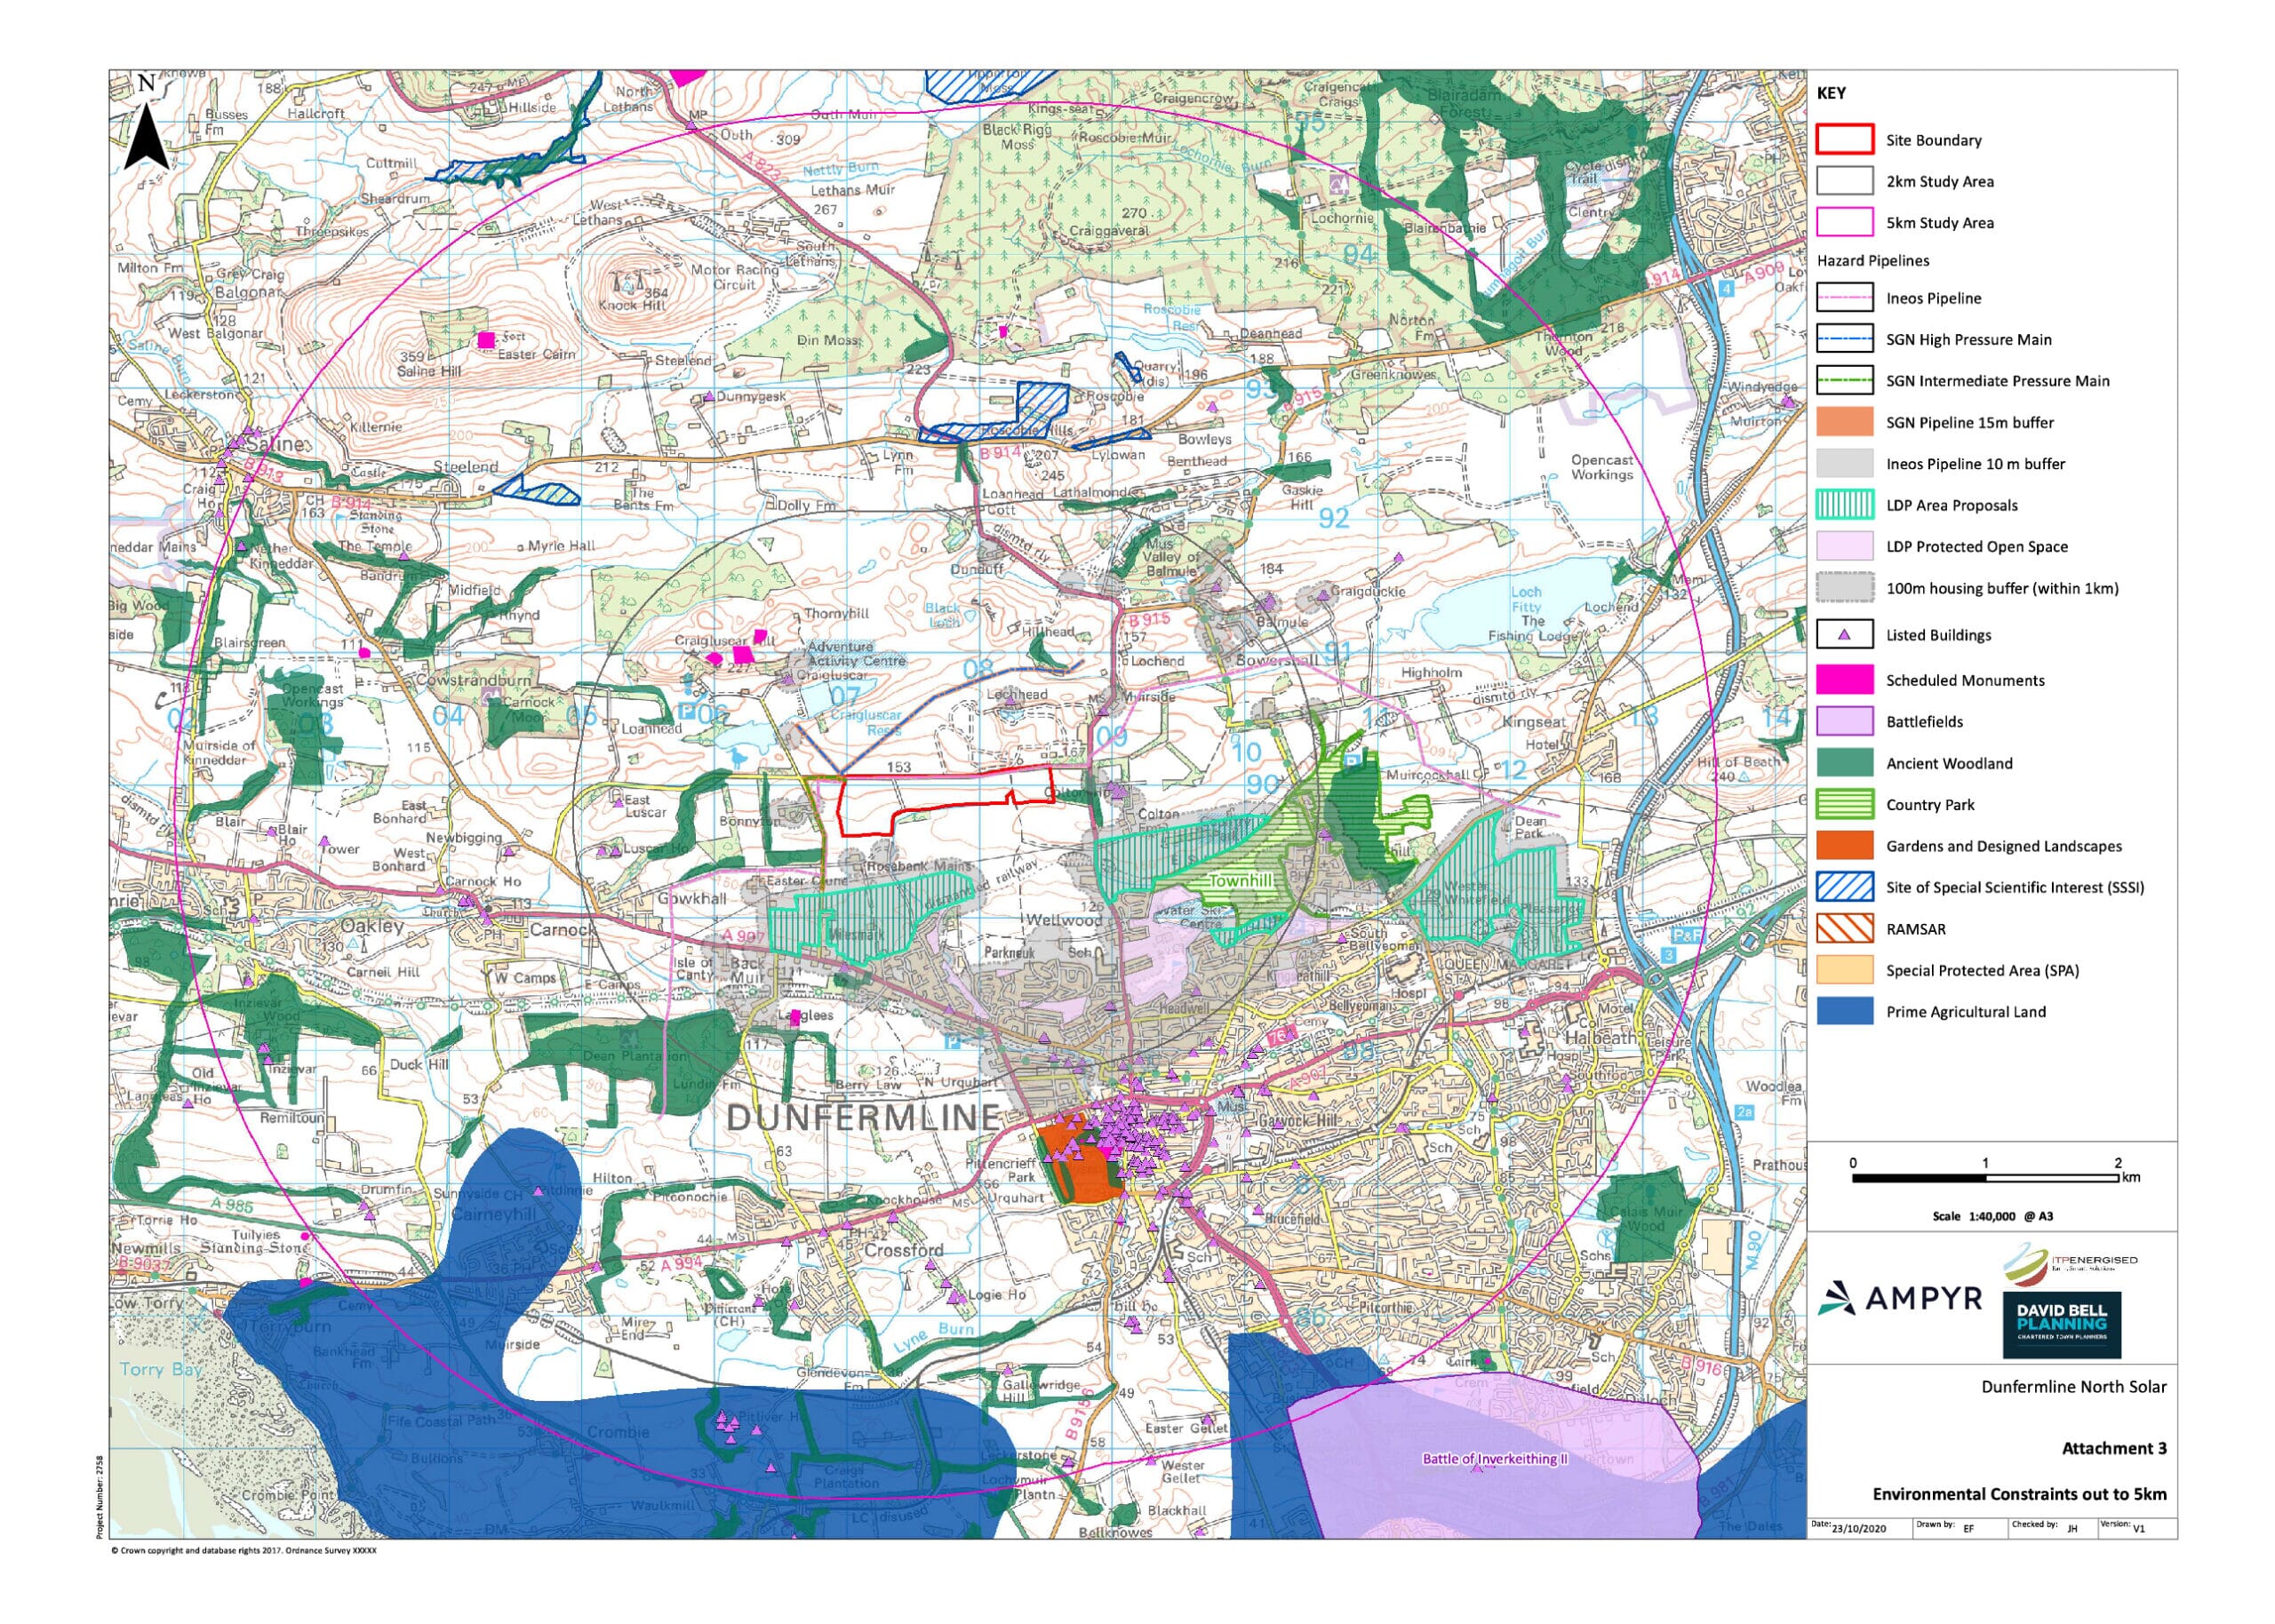This screenshot has width=2275, height=1624.
Task: Click the DUNFERMLINE town label on map
Action: 862,1117
